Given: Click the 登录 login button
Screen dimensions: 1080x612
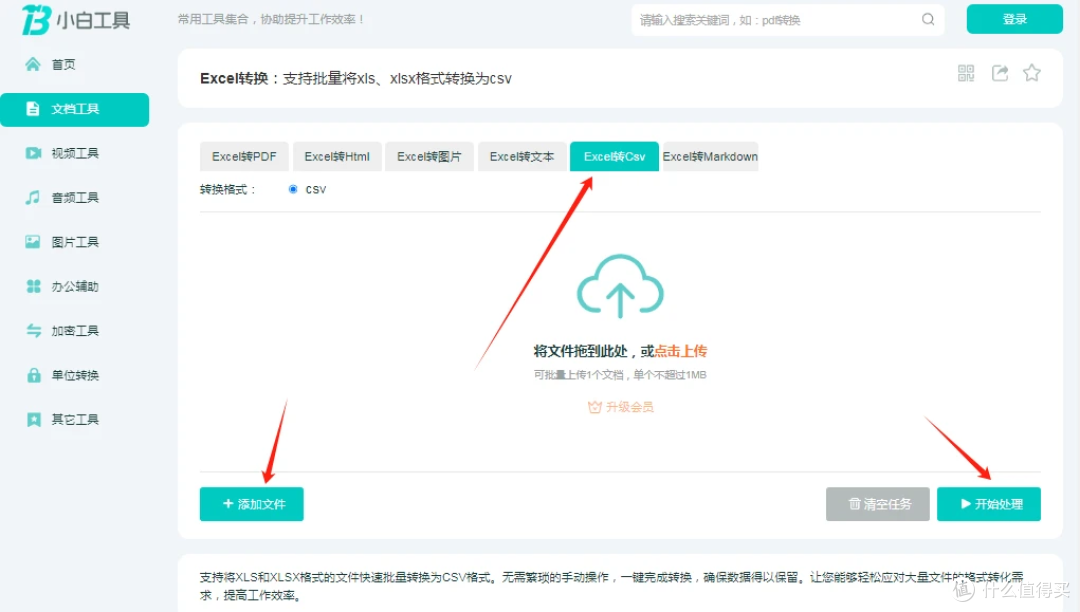Looking at the screenshot, I should pos(1015,19).
